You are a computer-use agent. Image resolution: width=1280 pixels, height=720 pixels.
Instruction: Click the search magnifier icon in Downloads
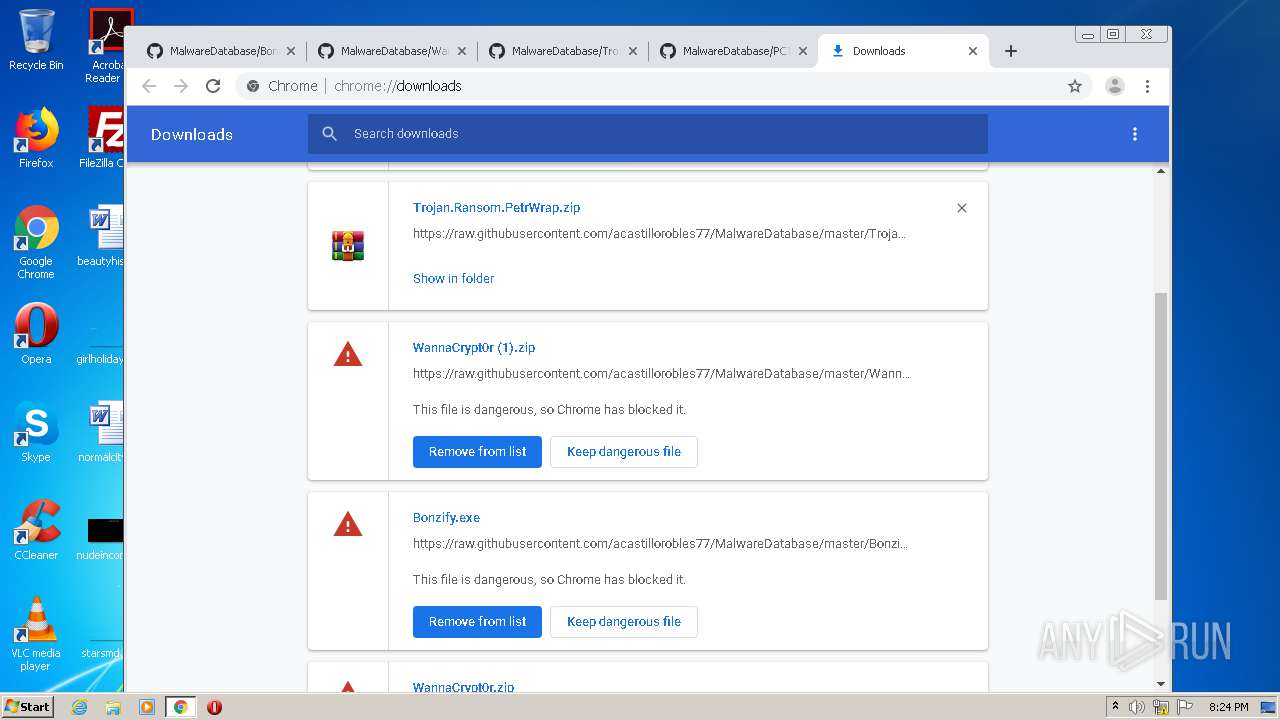coord(329,133)
